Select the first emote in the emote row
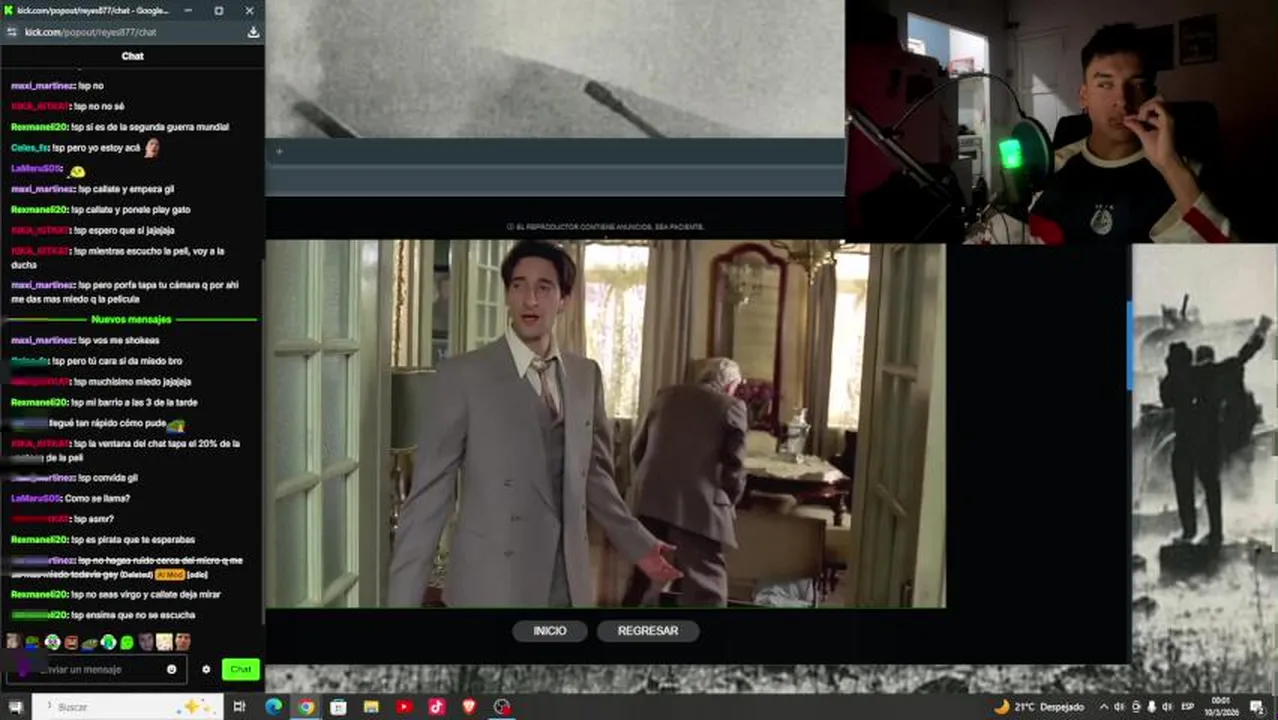 (13, 642)
